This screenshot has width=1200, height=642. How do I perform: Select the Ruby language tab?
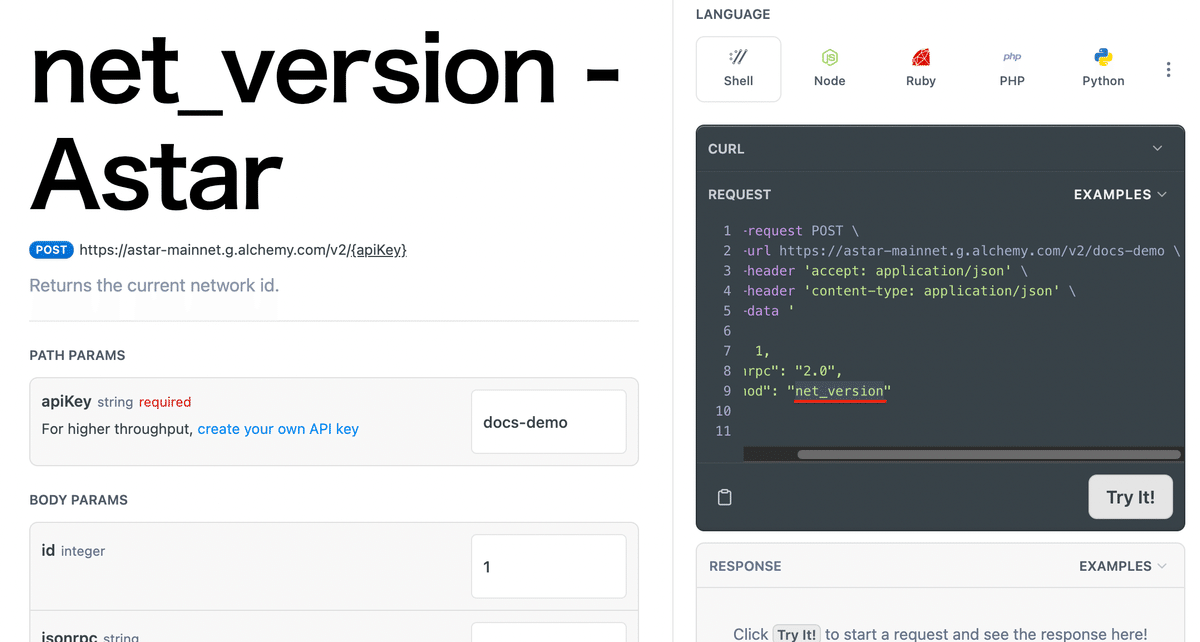(921, 69)
